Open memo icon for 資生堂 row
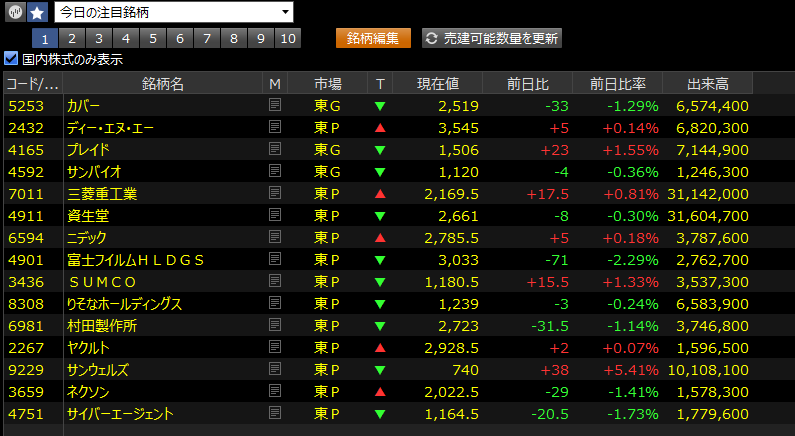The height and width of the screenshot is (436, 795). click(x=275, y=215)
